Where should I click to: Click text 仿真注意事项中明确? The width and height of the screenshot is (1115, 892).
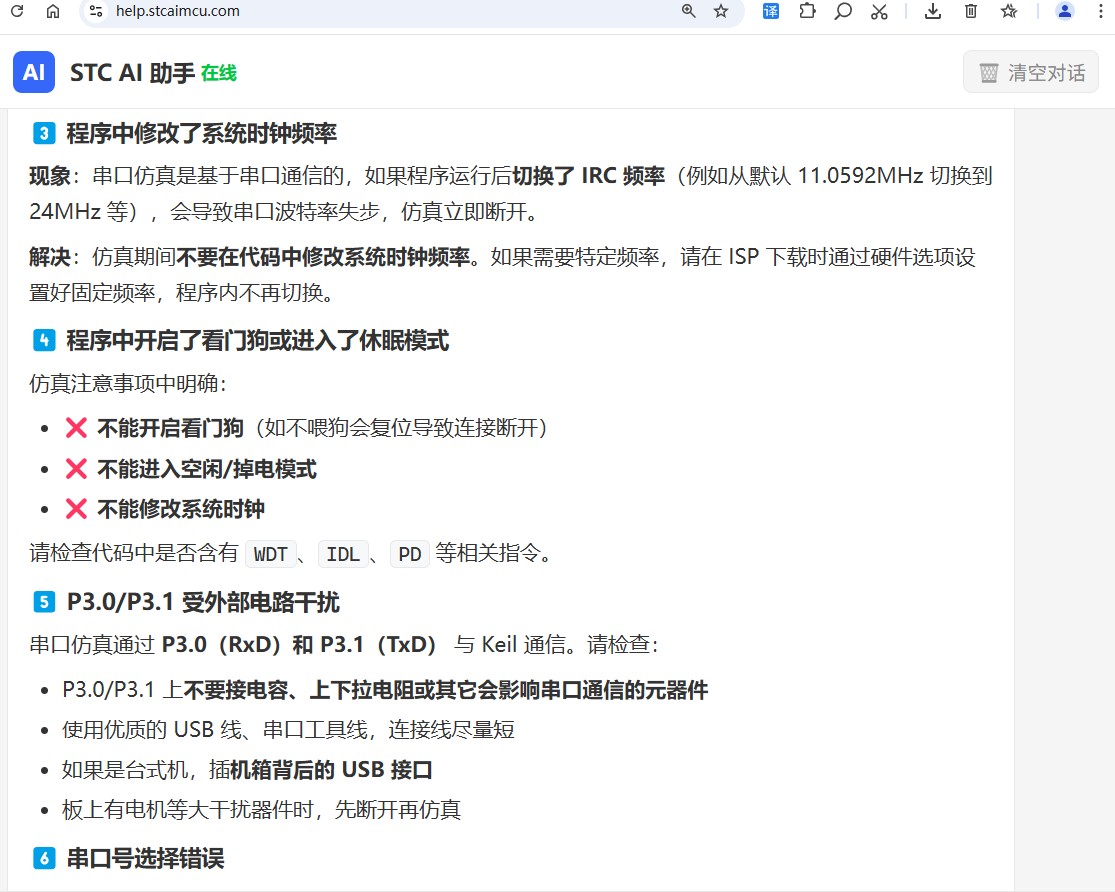128,383
